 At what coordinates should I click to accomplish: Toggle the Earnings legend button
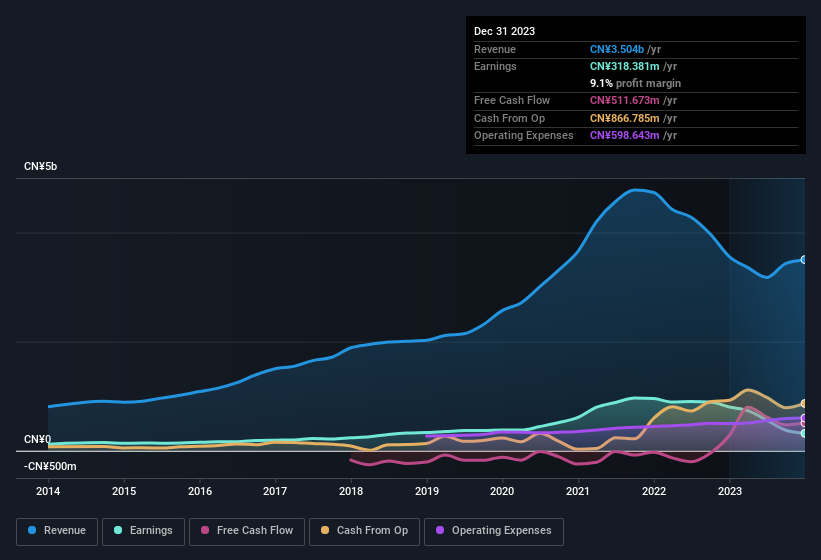(143, 531)
